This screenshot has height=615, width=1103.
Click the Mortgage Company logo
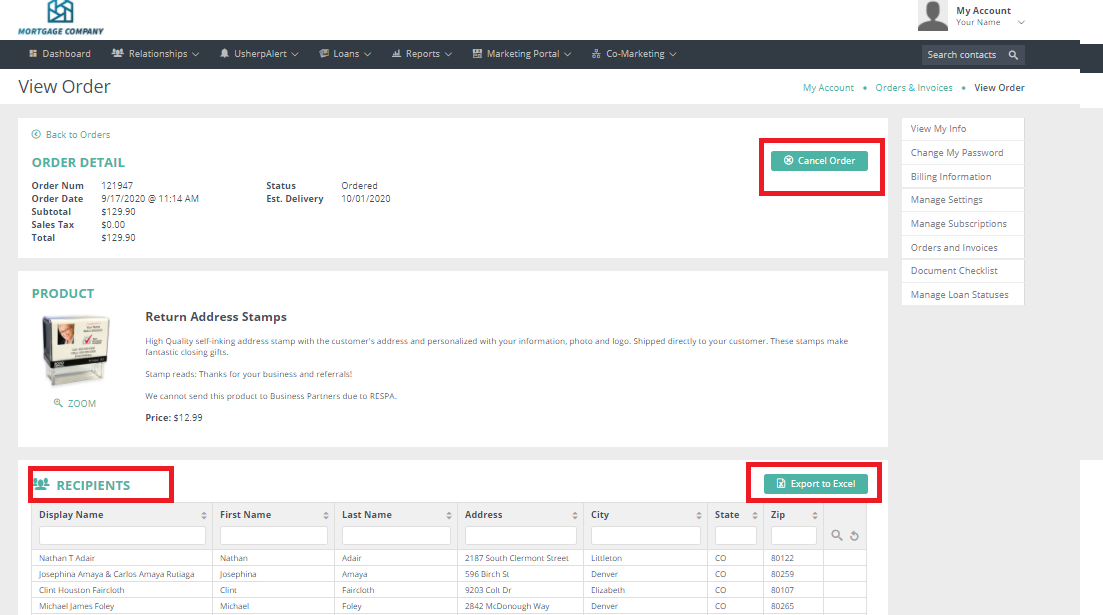61,18
